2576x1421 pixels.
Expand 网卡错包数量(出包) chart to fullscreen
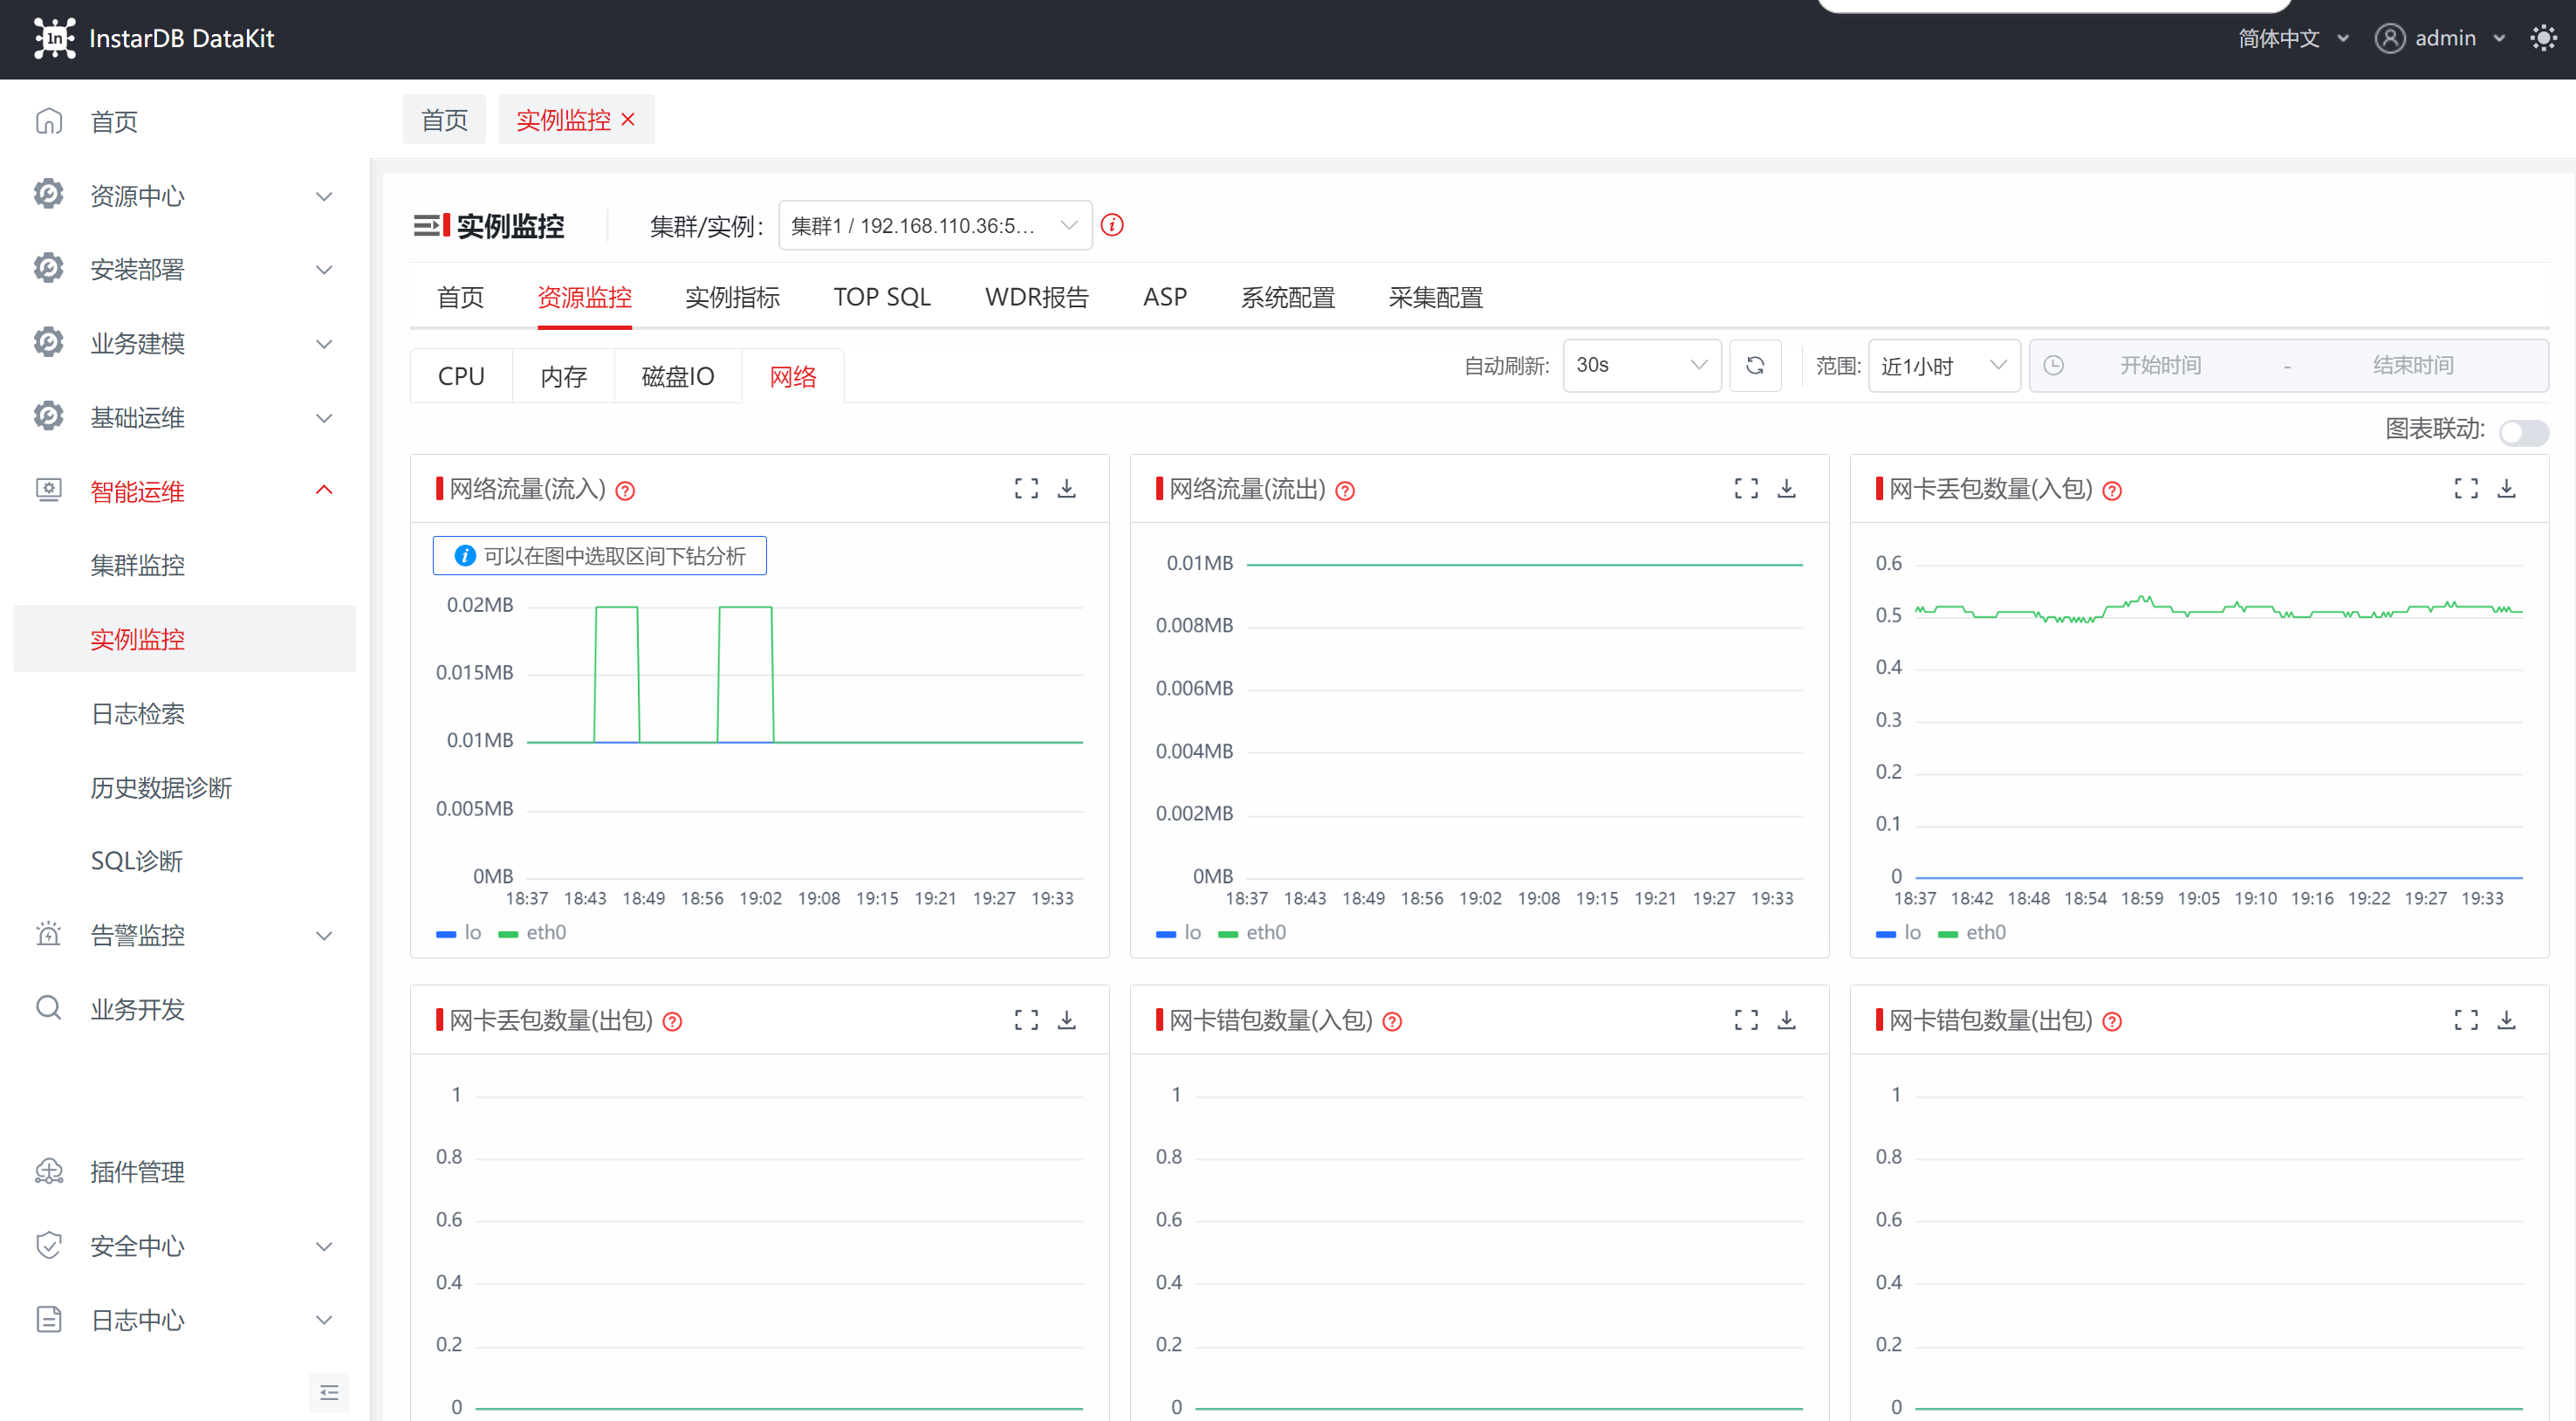pyautogui.click(x=2466, y=1019)
